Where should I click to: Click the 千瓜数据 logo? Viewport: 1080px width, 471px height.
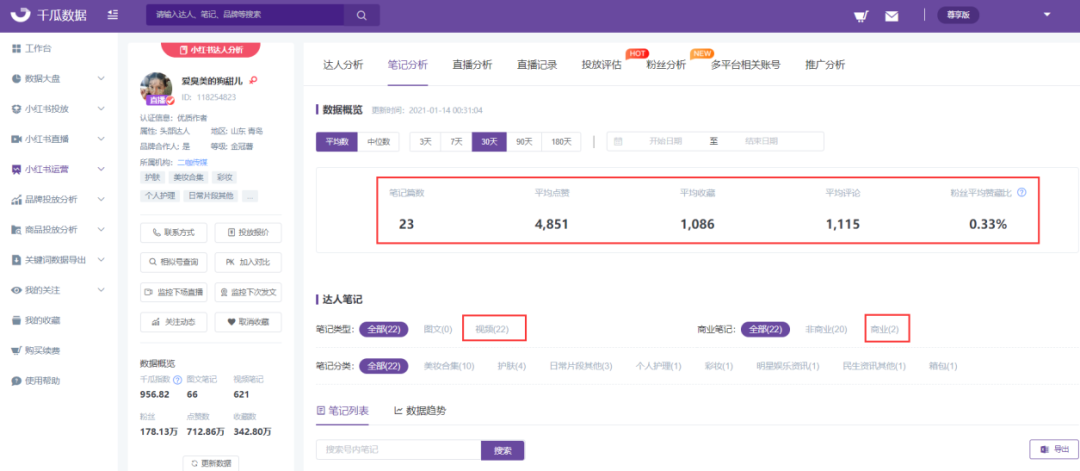[x=50, y=15]
